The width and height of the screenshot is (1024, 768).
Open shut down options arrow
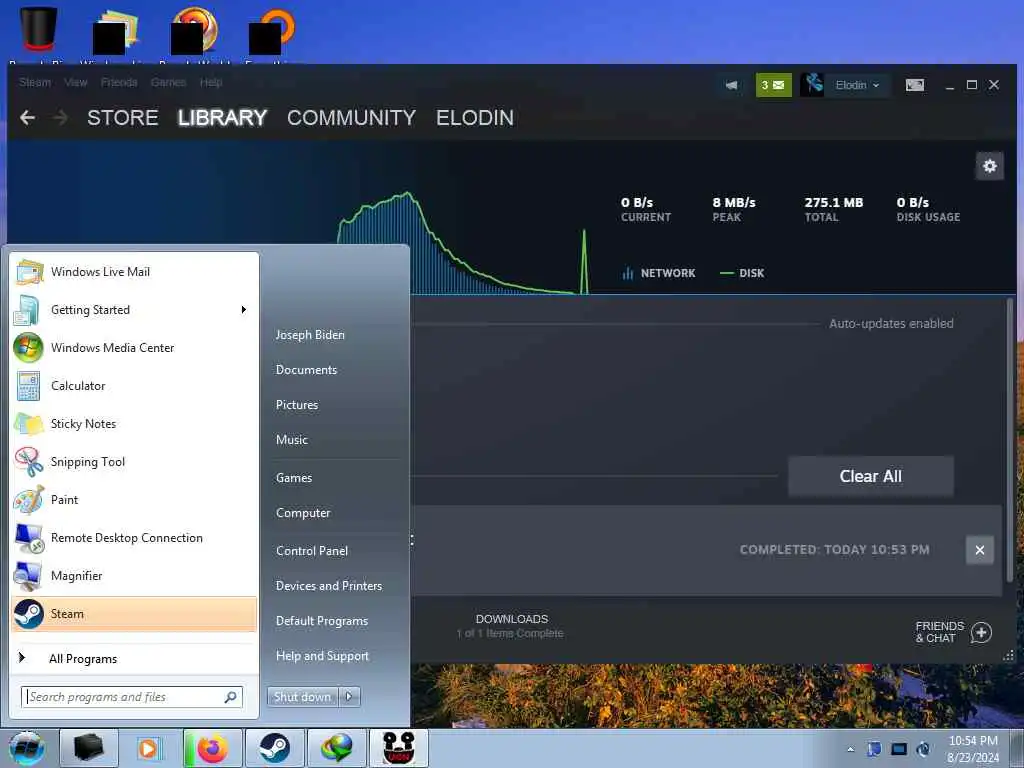349,697
